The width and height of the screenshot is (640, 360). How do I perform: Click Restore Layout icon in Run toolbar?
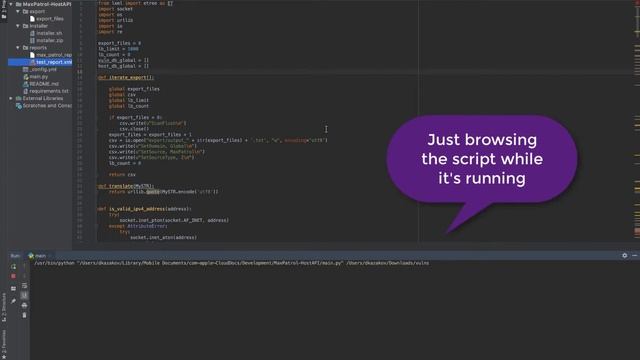click(x=13, y=289)
